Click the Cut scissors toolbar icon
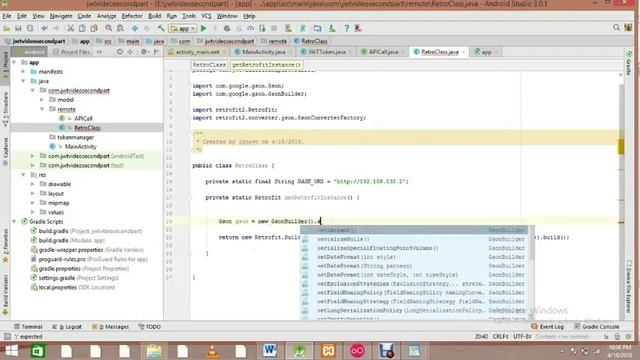This screenshot has height=360, width=640. [x=71, y=28]
